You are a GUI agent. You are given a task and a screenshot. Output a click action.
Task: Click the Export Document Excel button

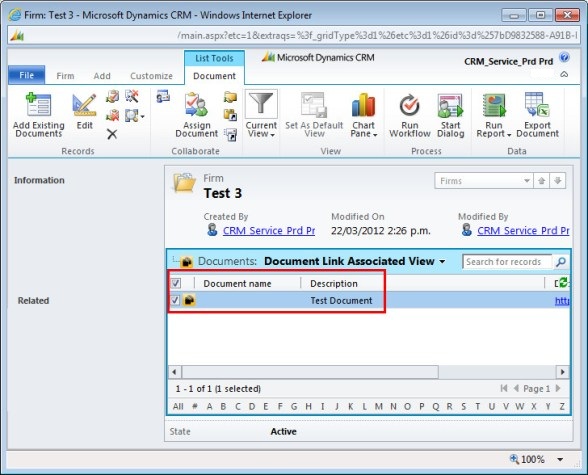(x=537, y=115)
